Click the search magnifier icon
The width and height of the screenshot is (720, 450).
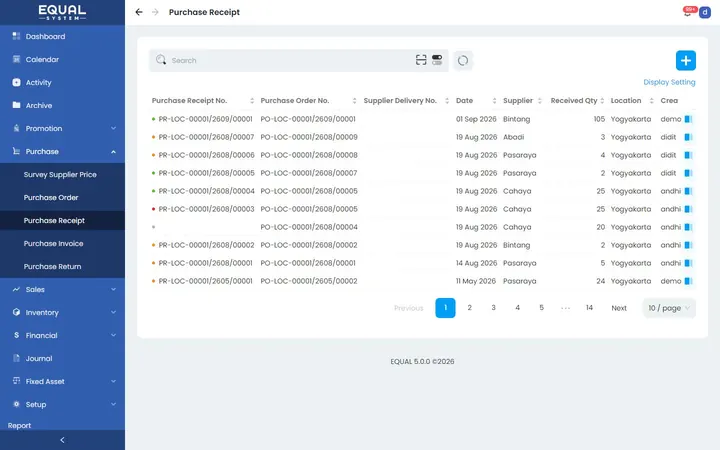161,60
